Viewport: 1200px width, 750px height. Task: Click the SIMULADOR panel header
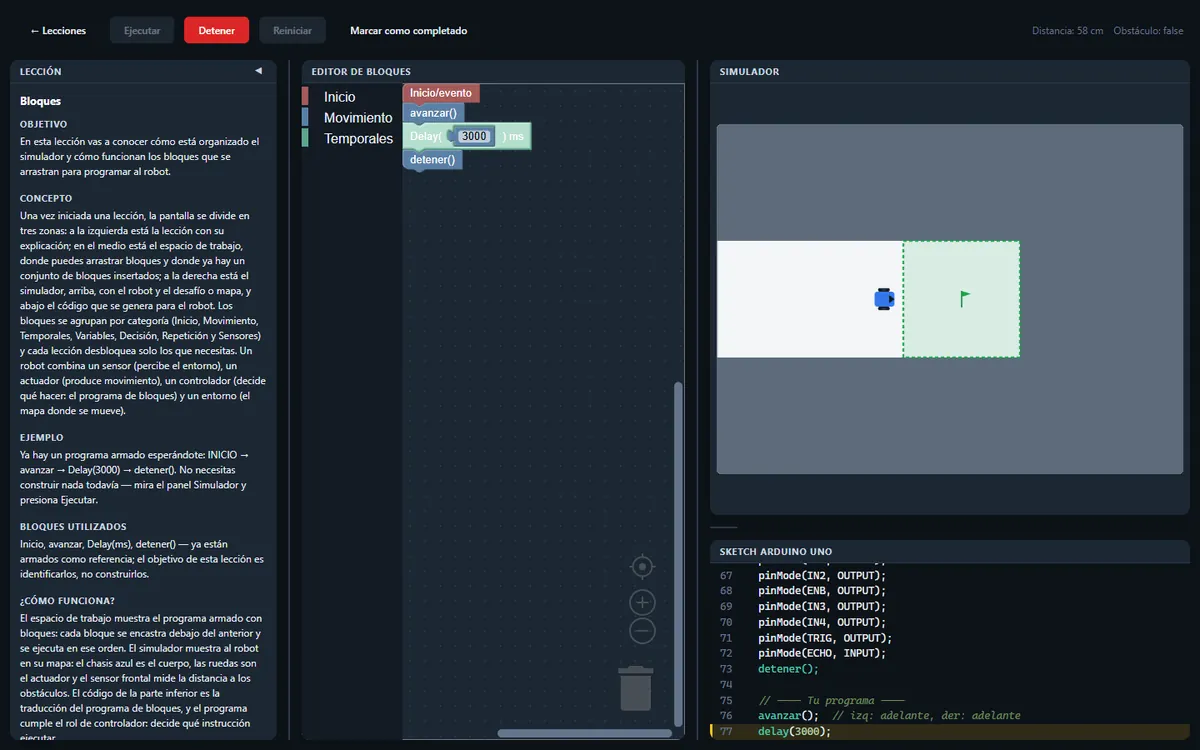point(950,72)
